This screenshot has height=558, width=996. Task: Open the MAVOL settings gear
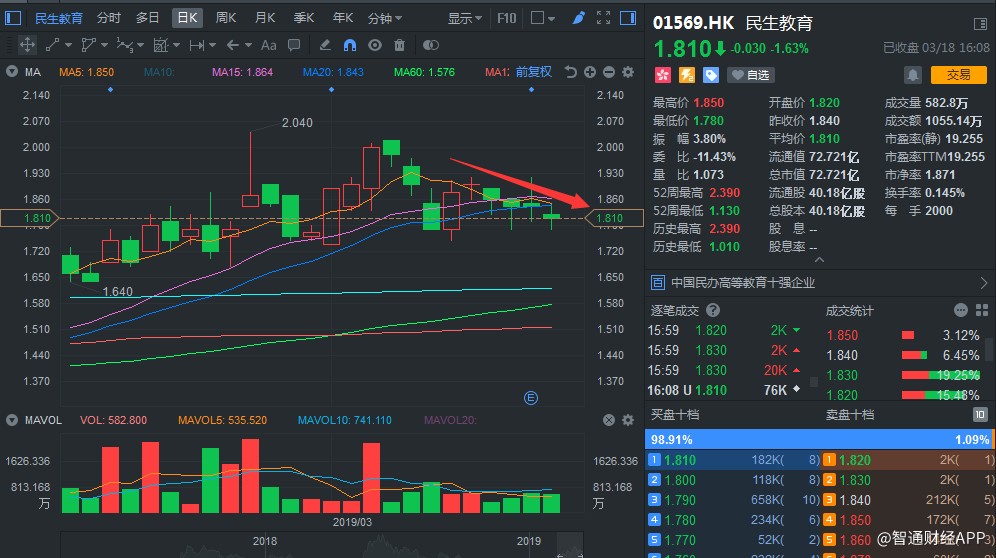(x=628, y=420)
